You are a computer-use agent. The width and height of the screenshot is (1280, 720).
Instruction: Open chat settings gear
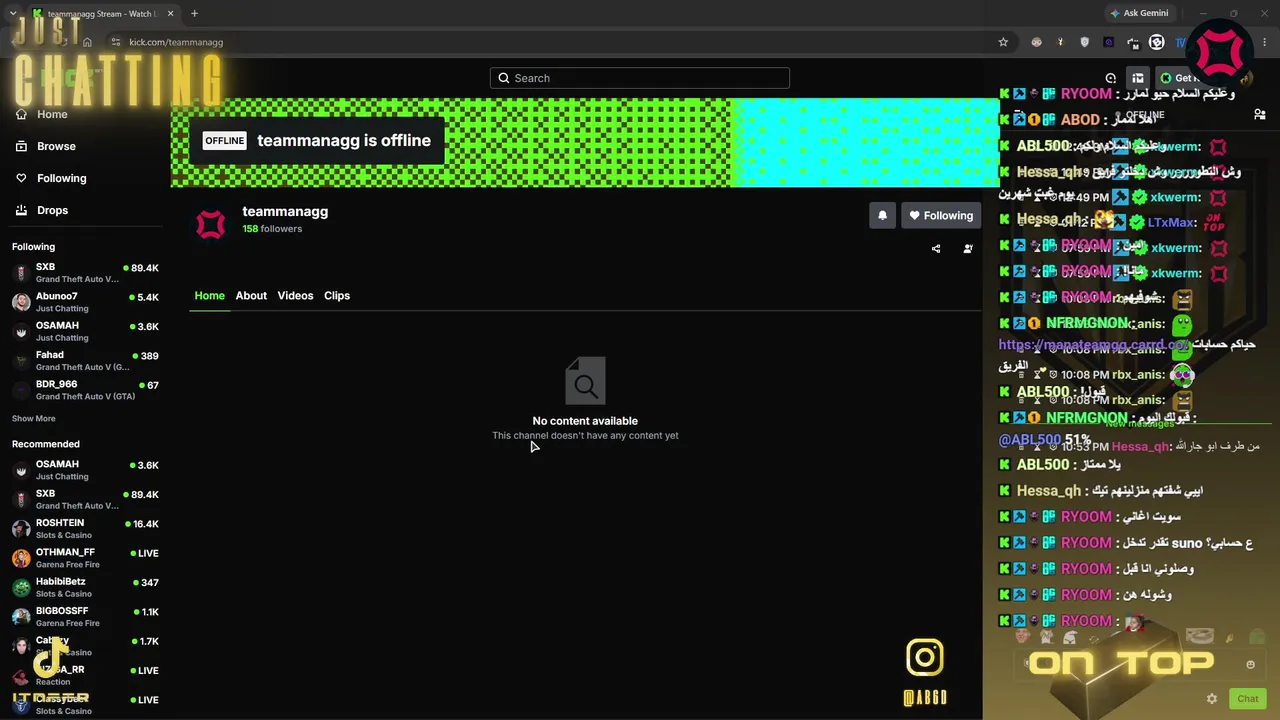[x=1212, y=699]
